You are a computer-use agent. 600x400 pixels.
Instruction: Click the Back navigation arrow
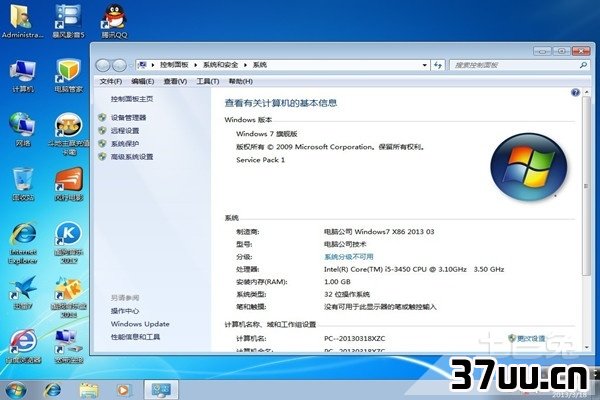point(103,65)
